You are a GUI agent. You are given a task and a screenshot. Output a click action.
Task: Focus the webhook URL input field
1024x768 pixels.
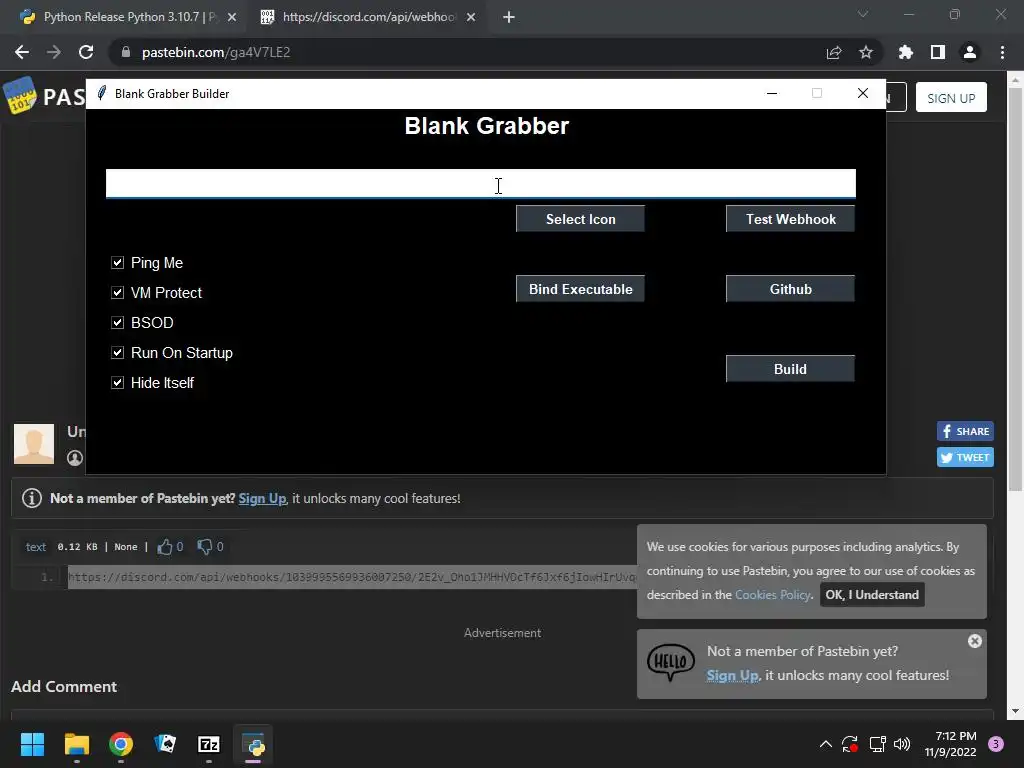pos(481,184)
